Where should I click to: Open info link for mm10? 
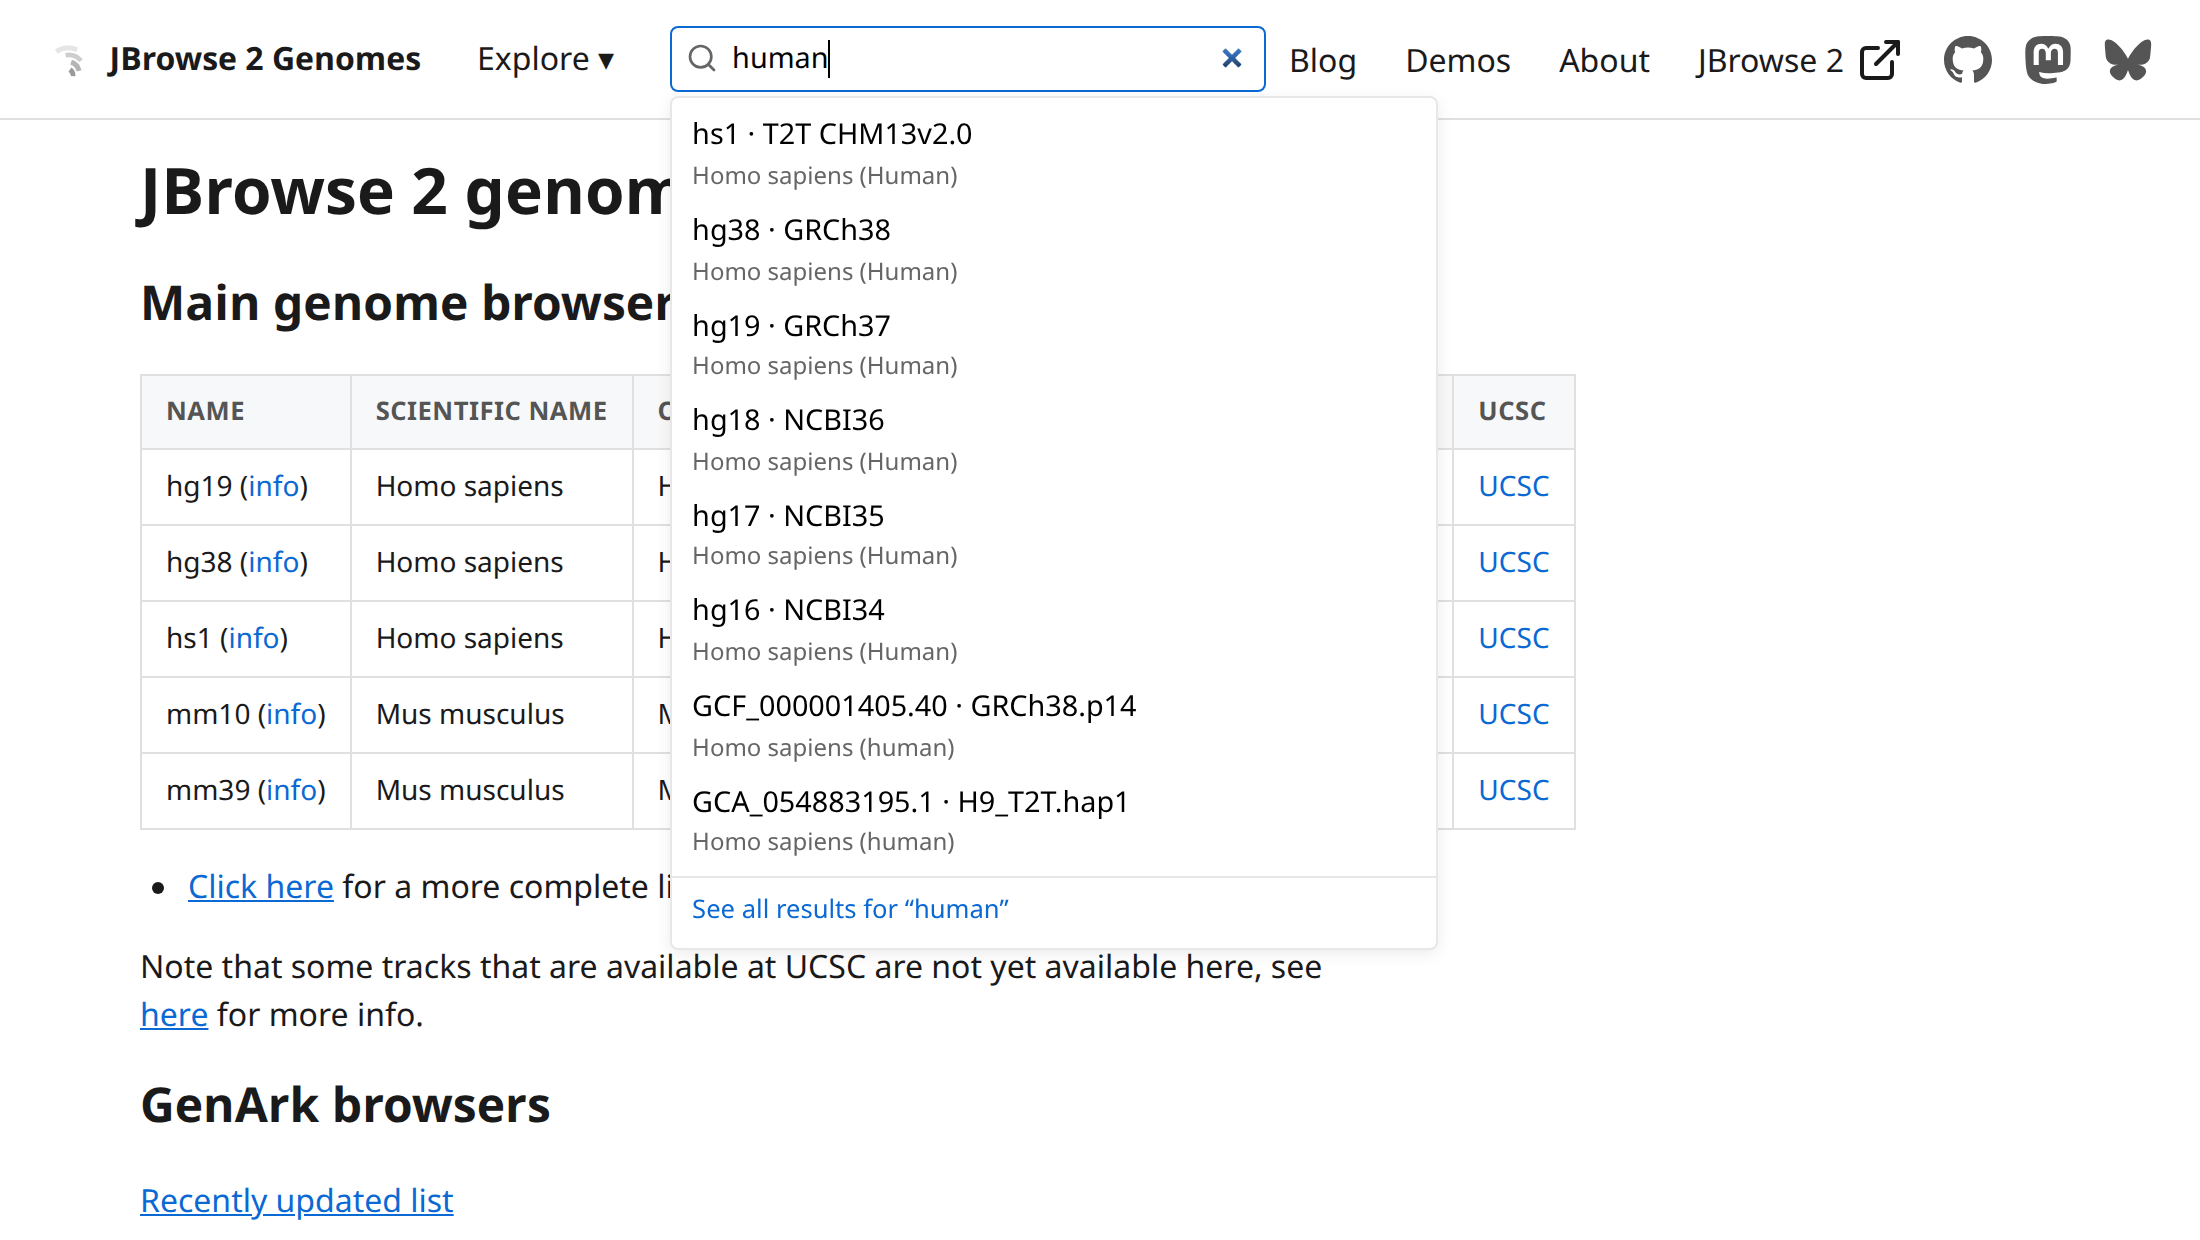coord(292,714)
